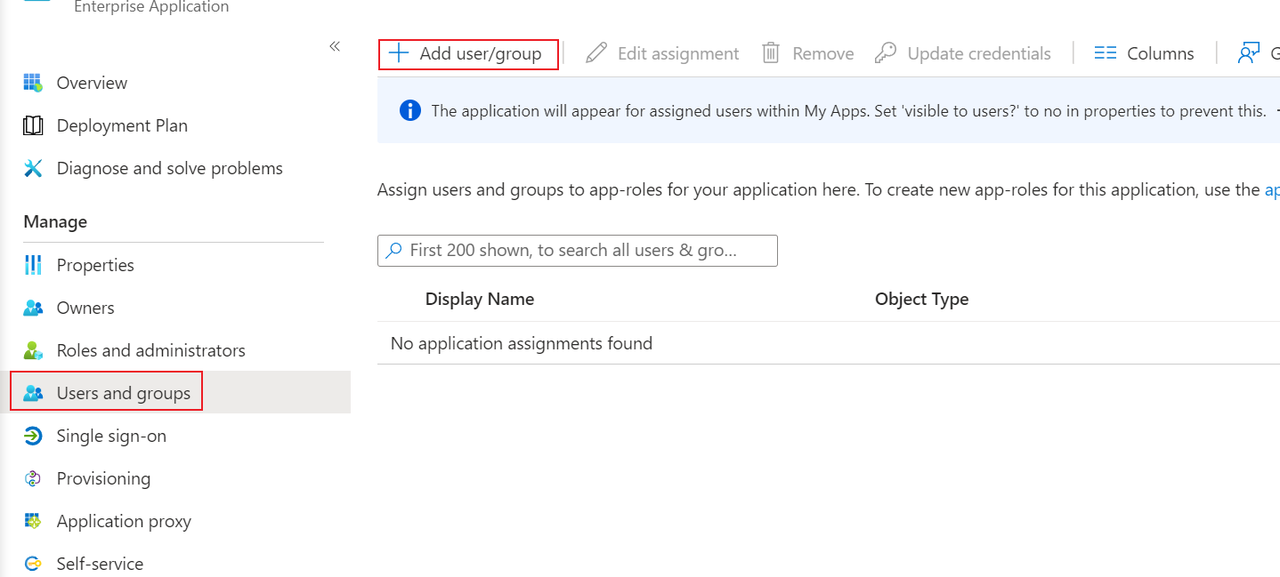Image resolution: width=1280 pixels, height=577 pixels.
Task: Collapse the sidebar with double chevron
Action: coord(335,46)
